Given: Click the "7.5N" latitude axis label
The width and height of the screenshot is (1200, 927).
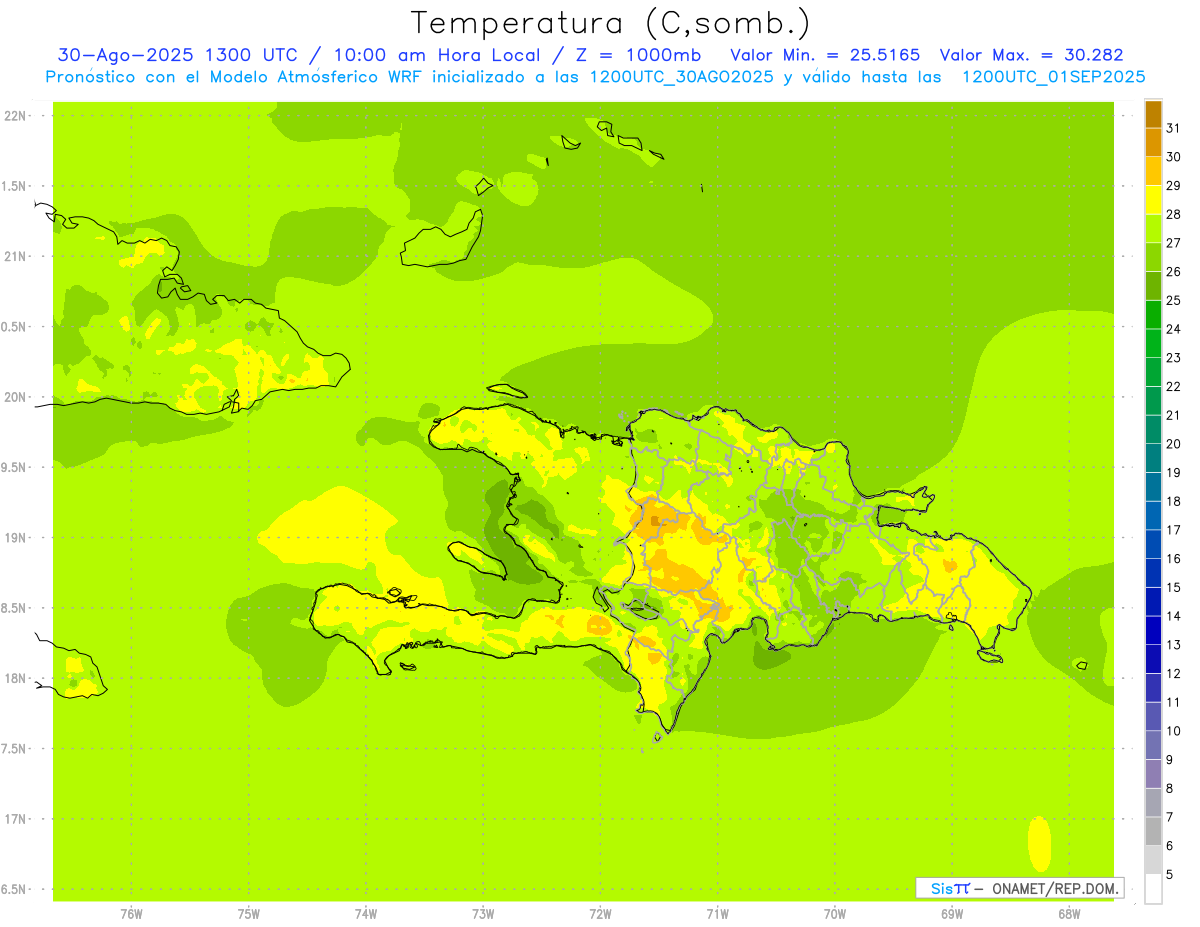Looking at the screenshot, I should pos(15,749).
